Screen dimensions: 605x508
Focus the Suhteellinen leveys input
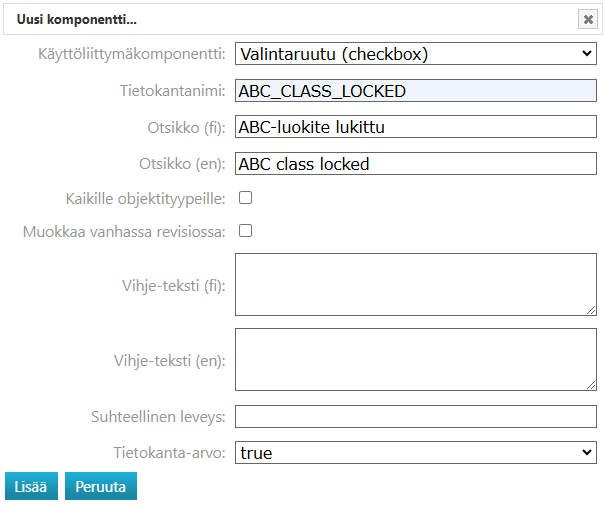click(415, 416)
